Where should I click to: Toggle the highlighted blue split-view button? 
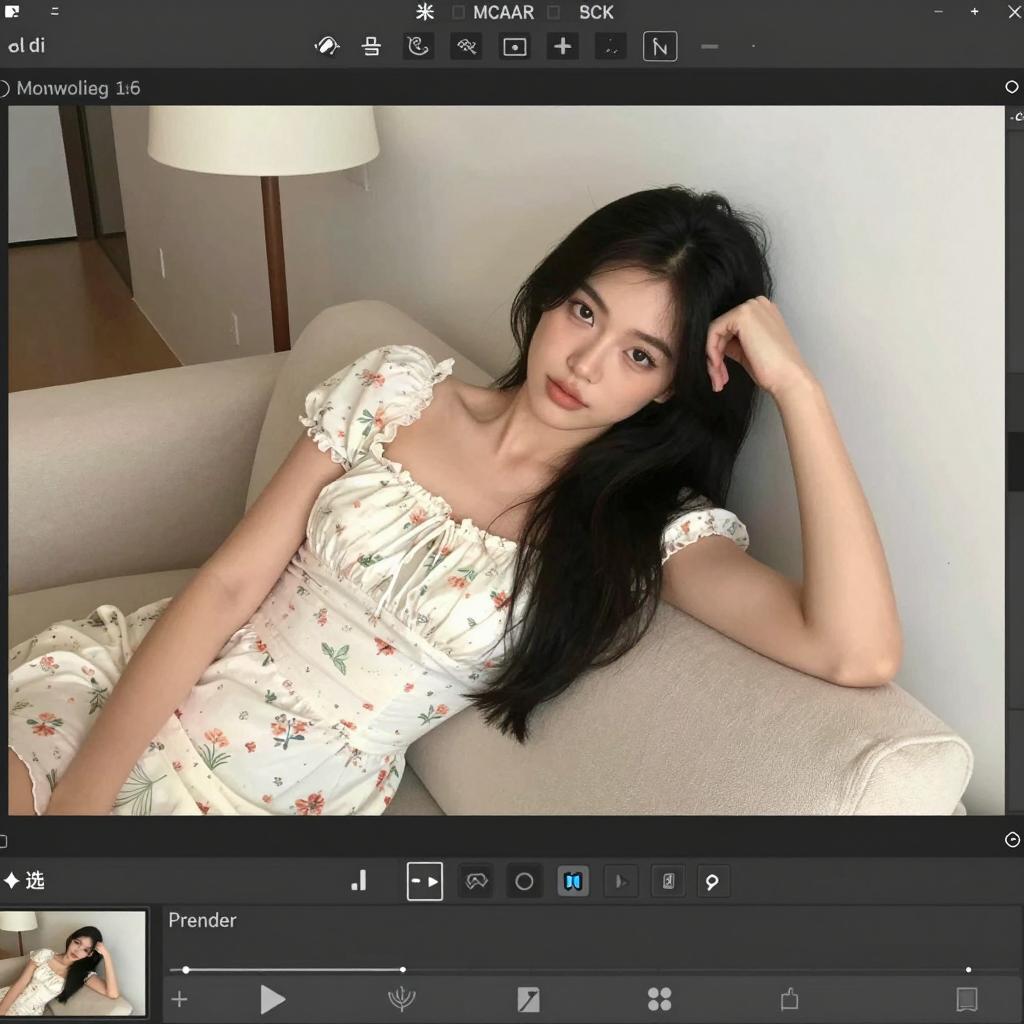(x=573, y=881)
